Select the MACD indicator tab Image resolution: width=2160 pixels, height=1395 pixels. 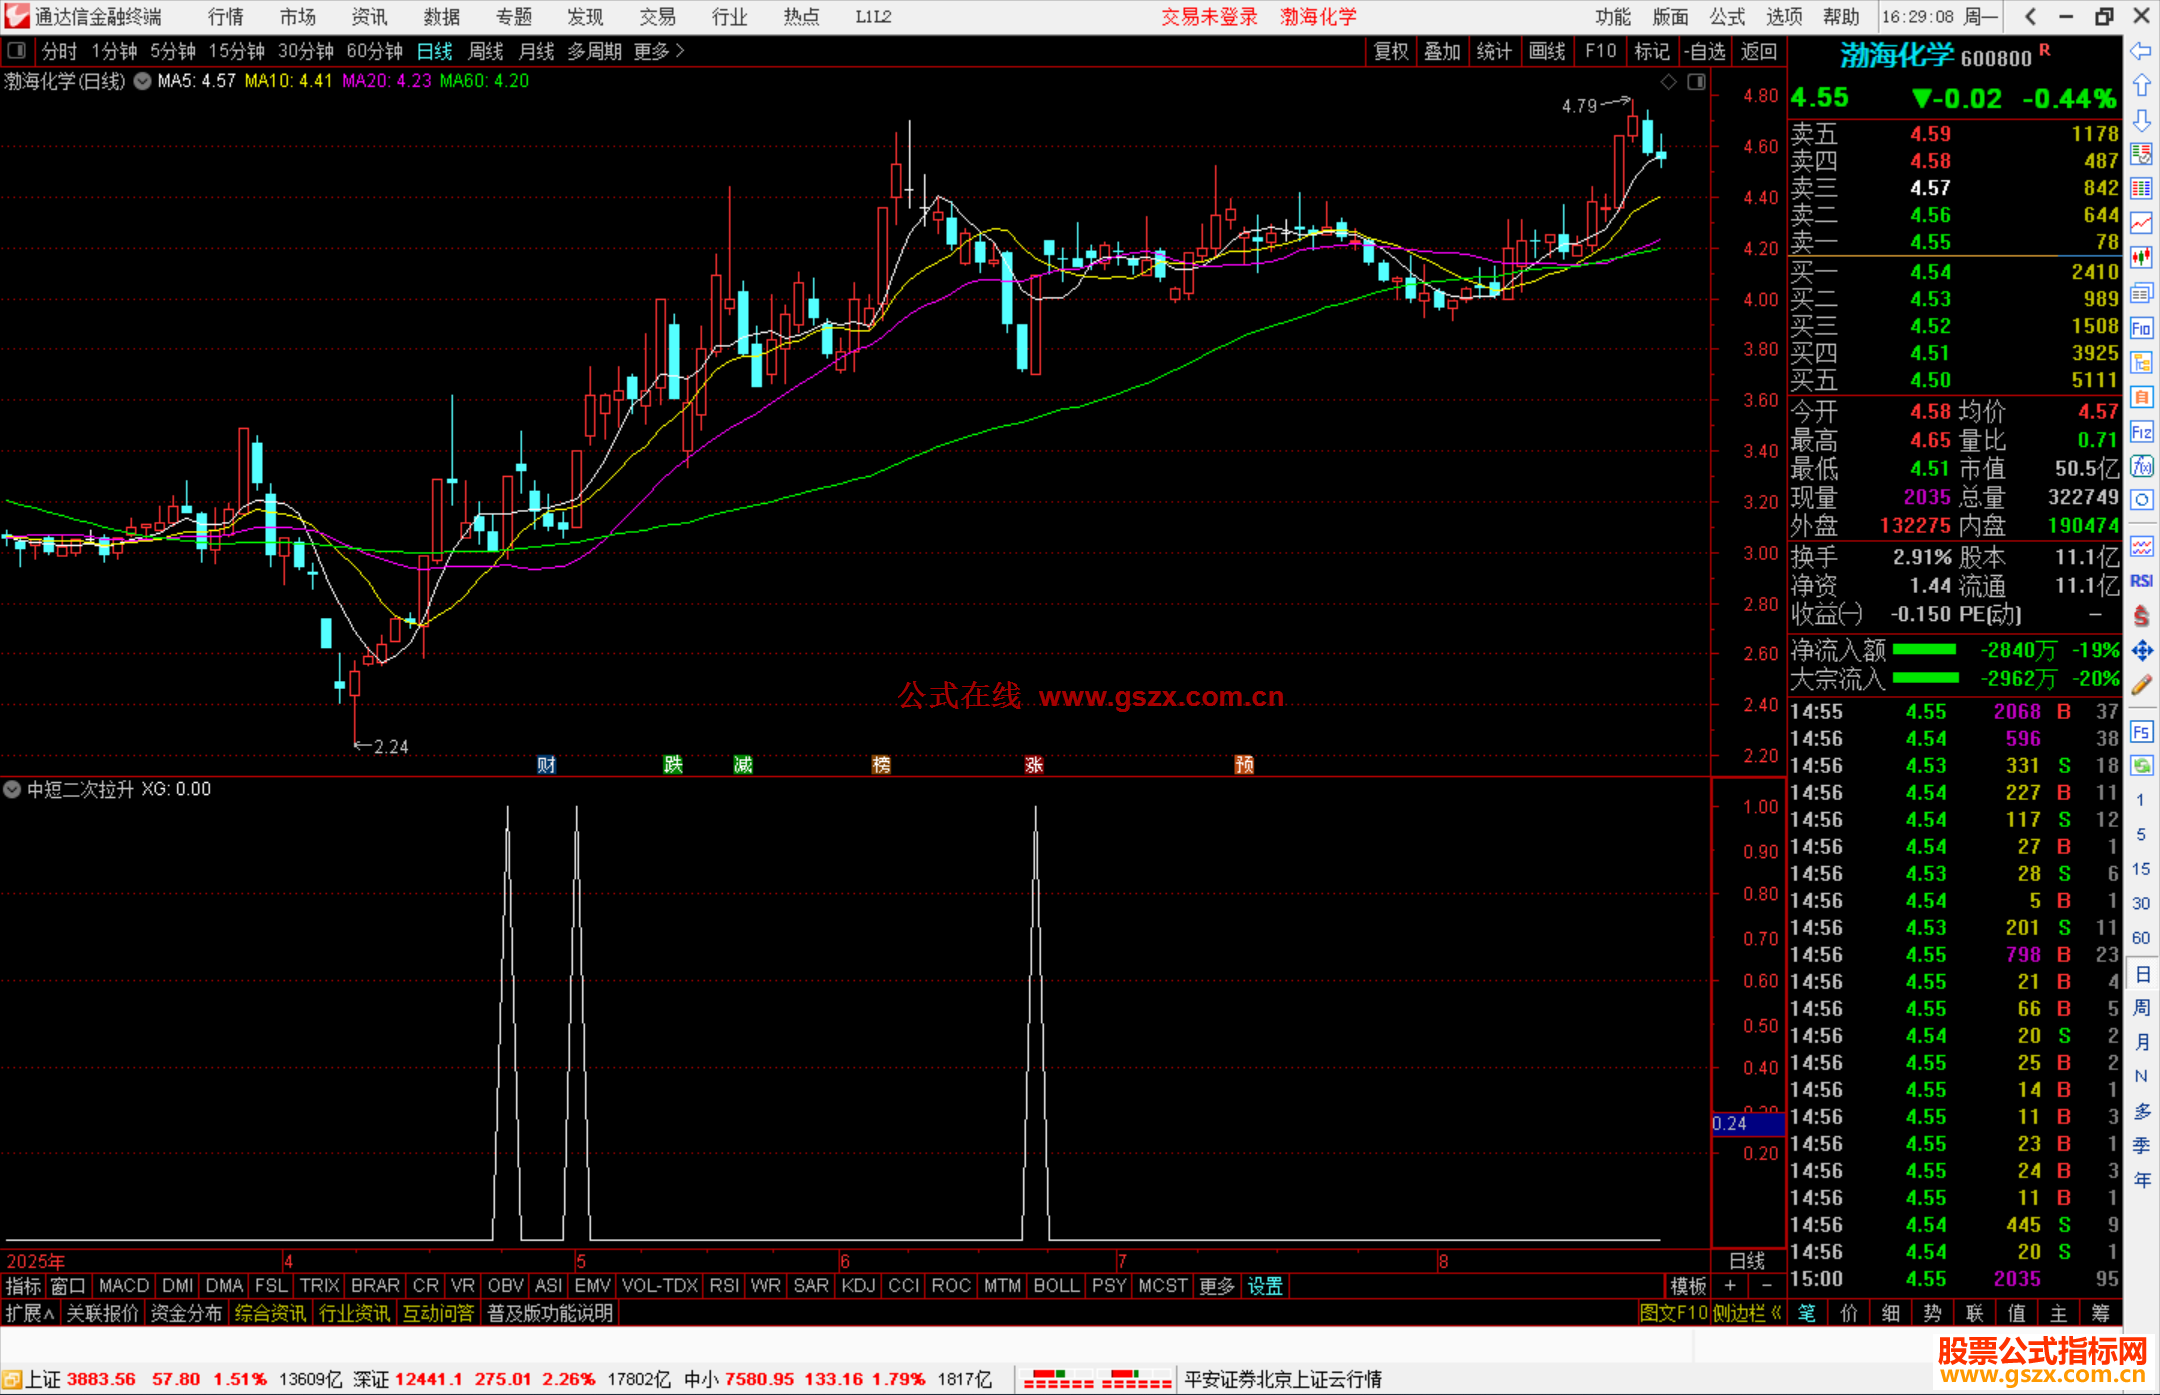pyautogui.click(x=124, y=1286)
